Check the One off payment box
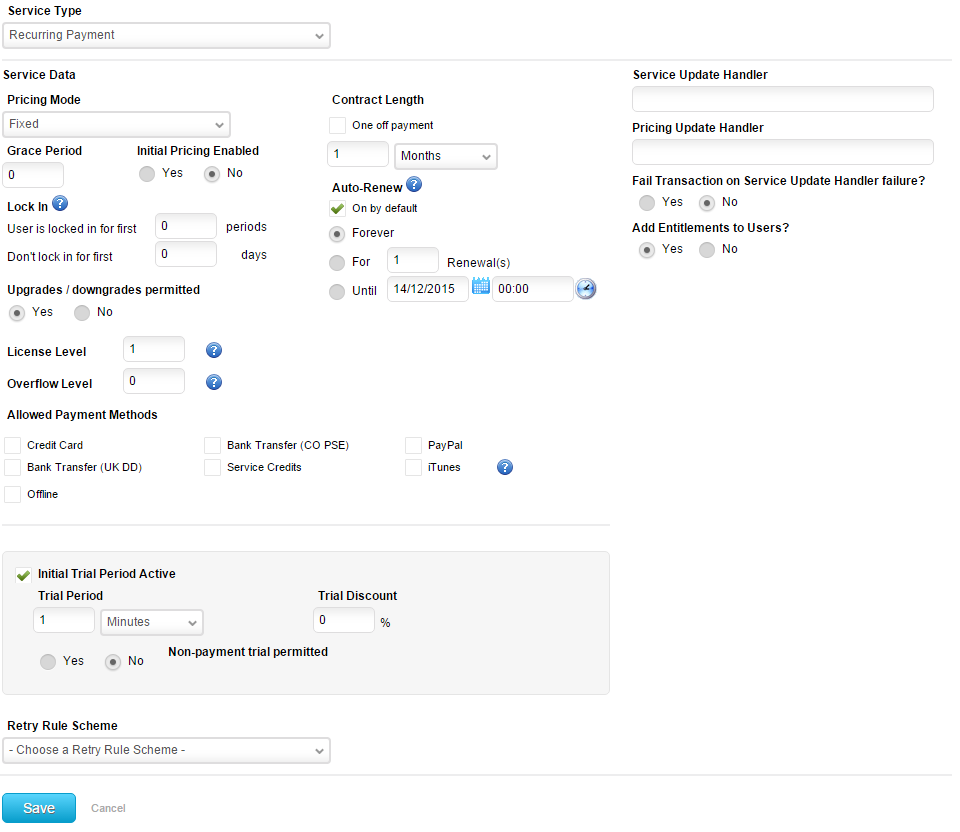Screen dimensions: 960x832 [337, 126]
